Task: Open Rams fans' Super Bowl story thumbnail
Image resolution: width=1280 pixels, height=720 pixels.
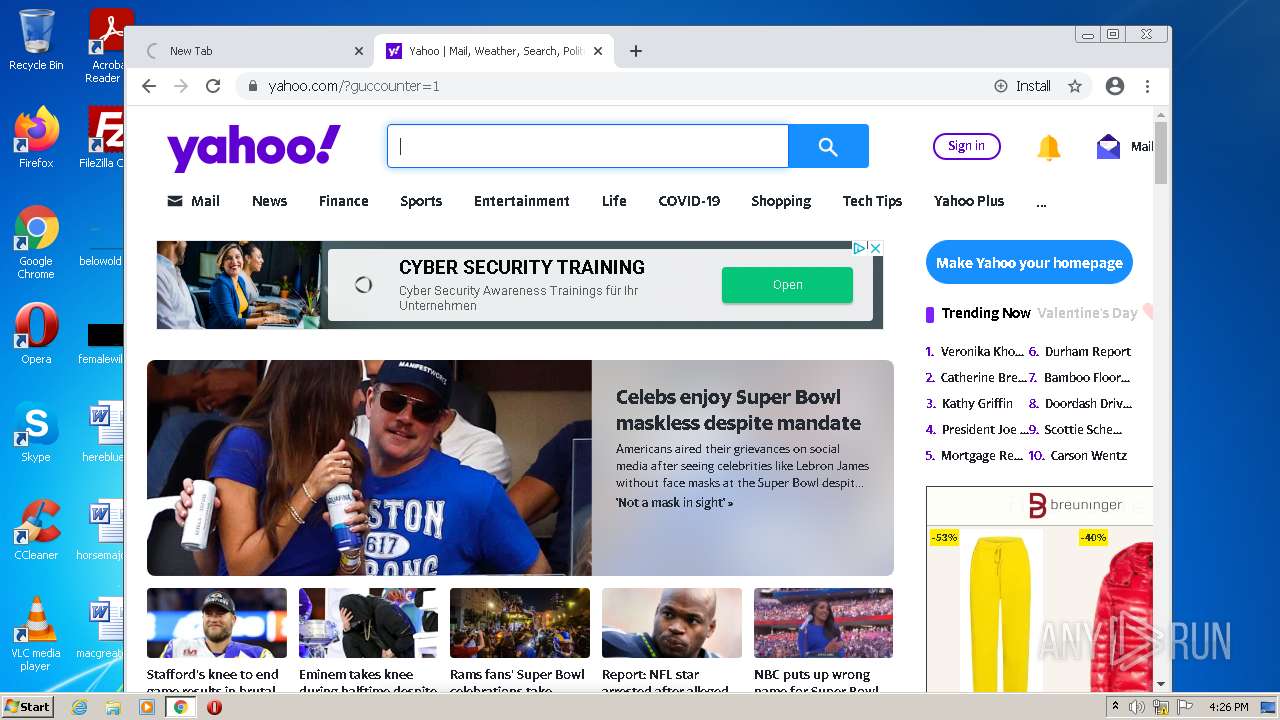Action: [520, 623]
